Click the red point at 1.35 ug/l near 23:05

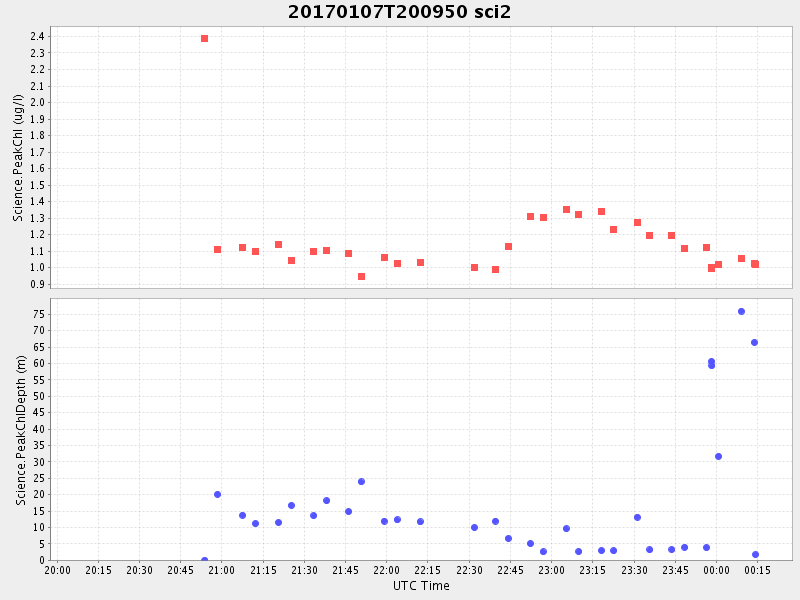(x=566, y=209)
